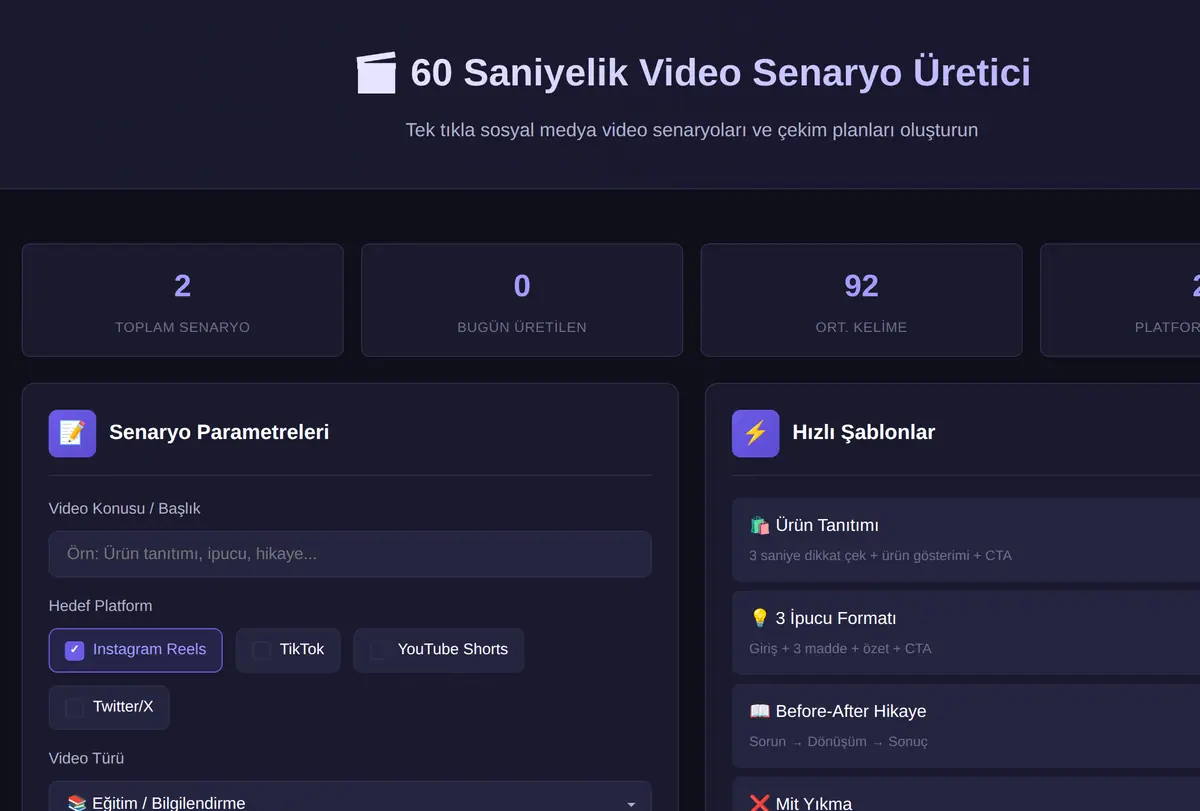Viewport: 1200px width, 811px height.
Task: Choose the 3 İpucu Formatı template
Action: [966, 631]
